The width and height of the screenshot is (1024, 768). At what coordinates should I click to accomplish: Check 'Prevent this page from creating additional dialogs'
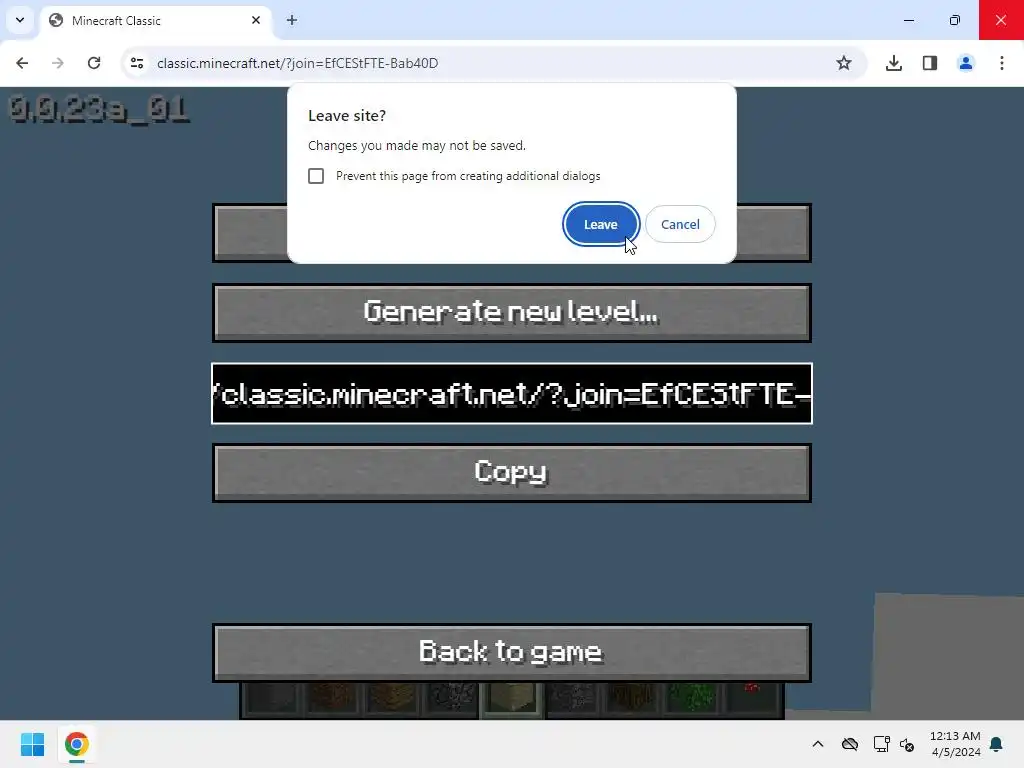(x=316, y=176)
